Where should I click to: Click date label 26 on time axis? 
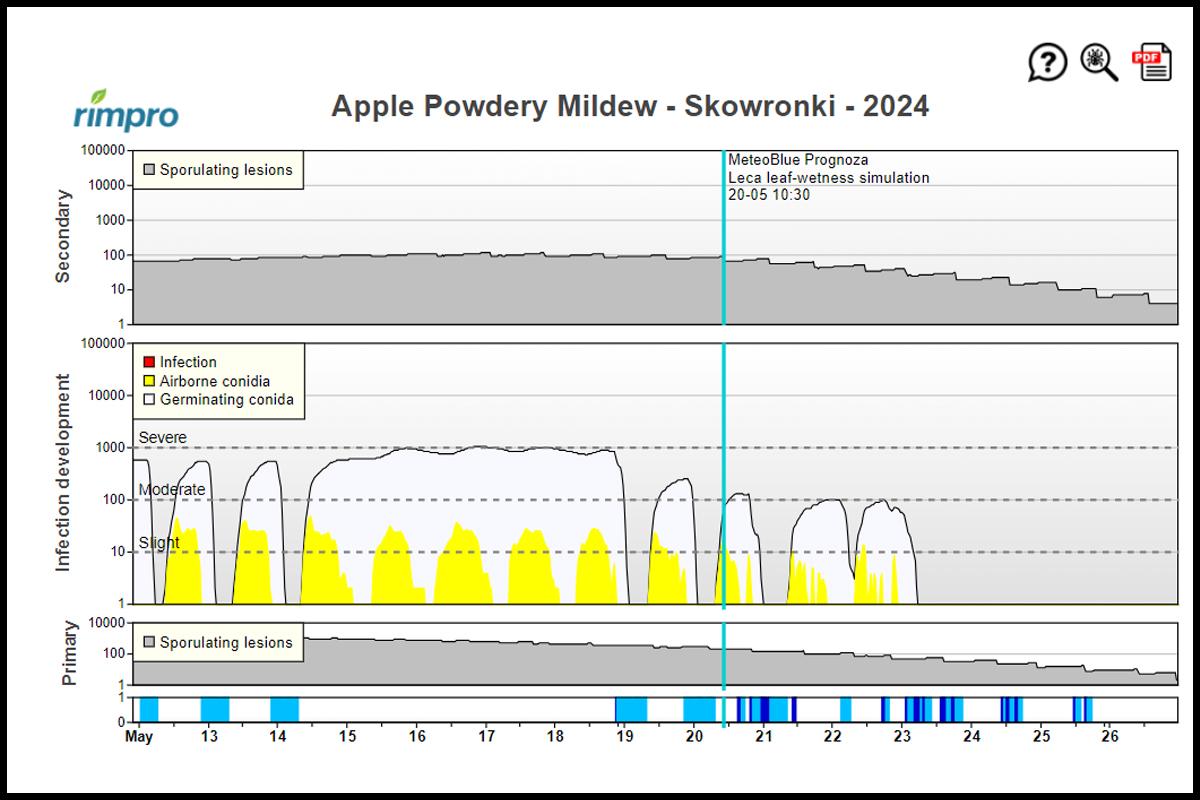tap(1109, 737)
